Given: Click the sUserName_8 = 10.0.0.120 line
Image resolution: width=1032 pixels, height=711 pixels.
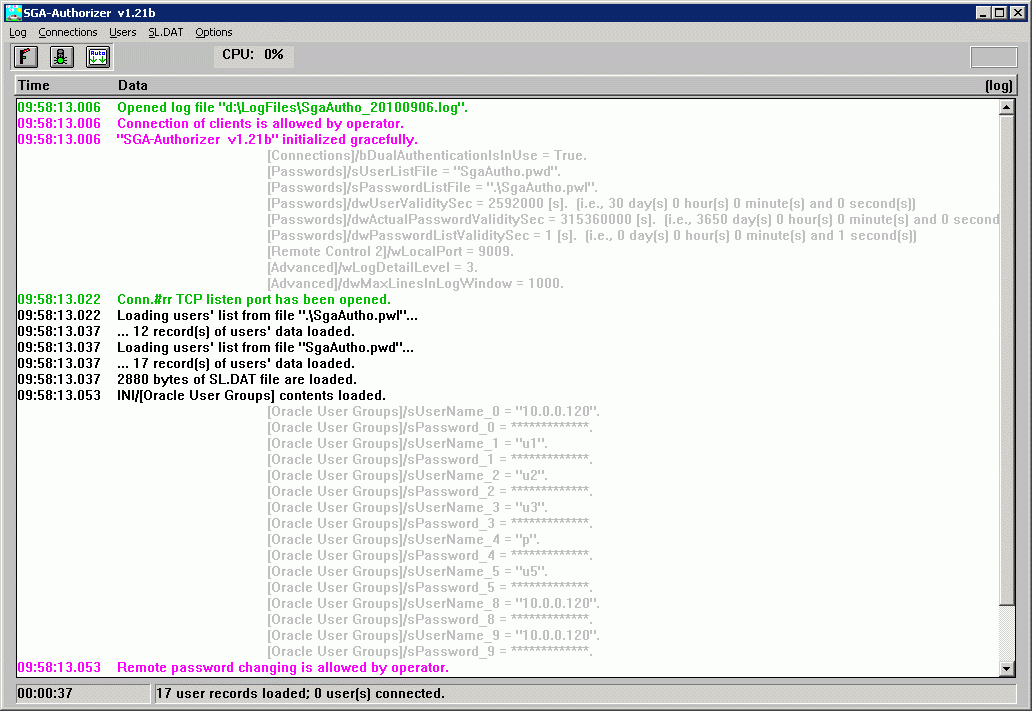Looking at the screenshot, I should 434,604.
